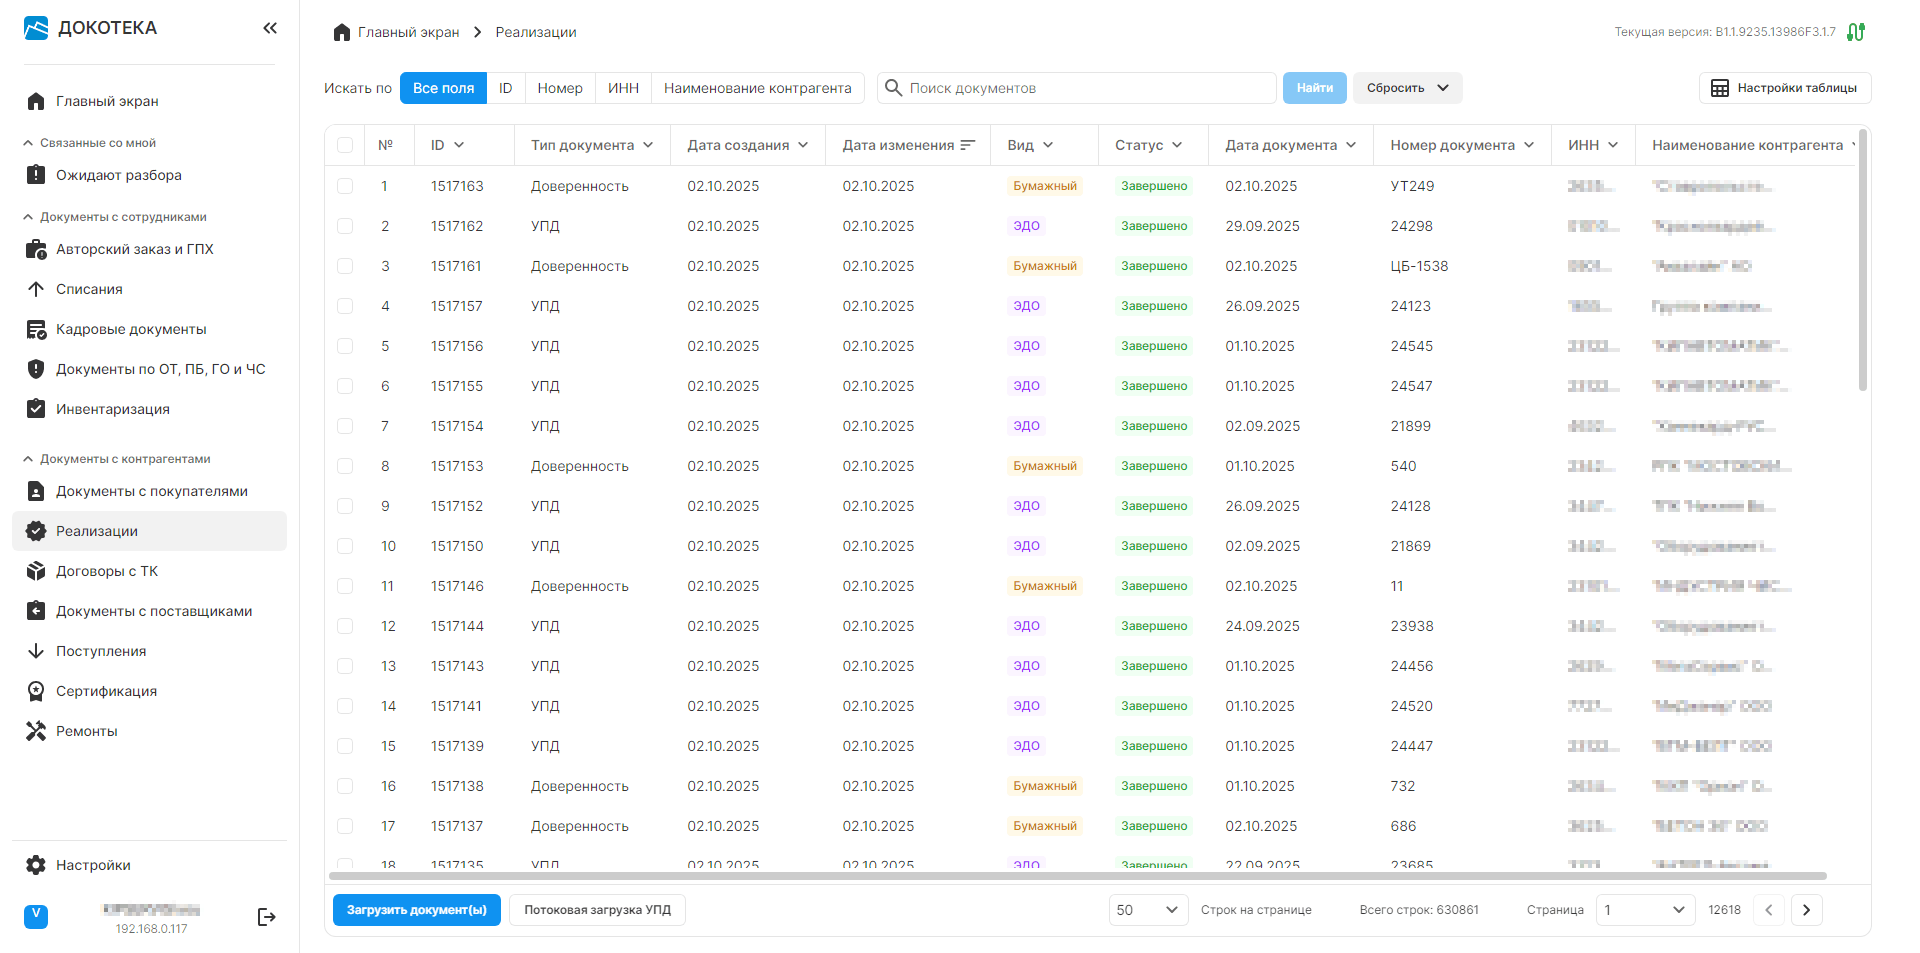Toggle the select-all checkbox in the table header
The image size is (1920, 953).
pos(345,145)
